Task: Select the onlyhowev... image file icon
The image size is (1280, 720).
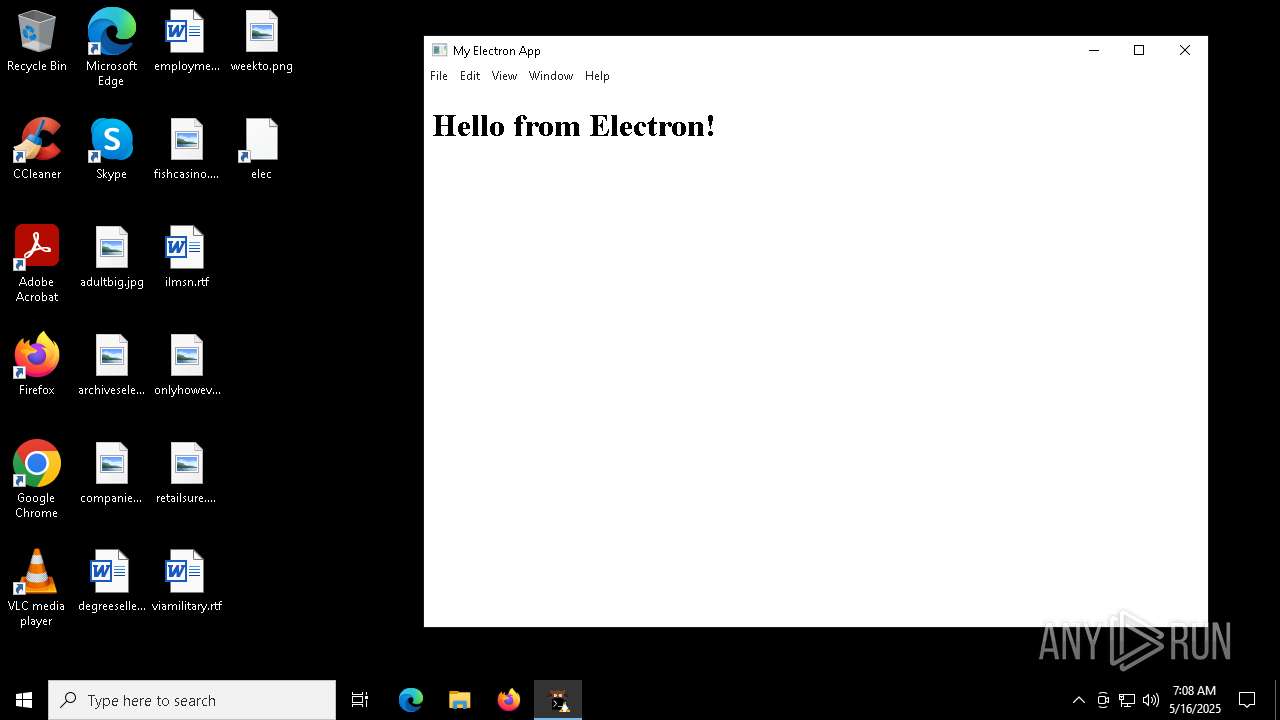Action: (187, 366)
